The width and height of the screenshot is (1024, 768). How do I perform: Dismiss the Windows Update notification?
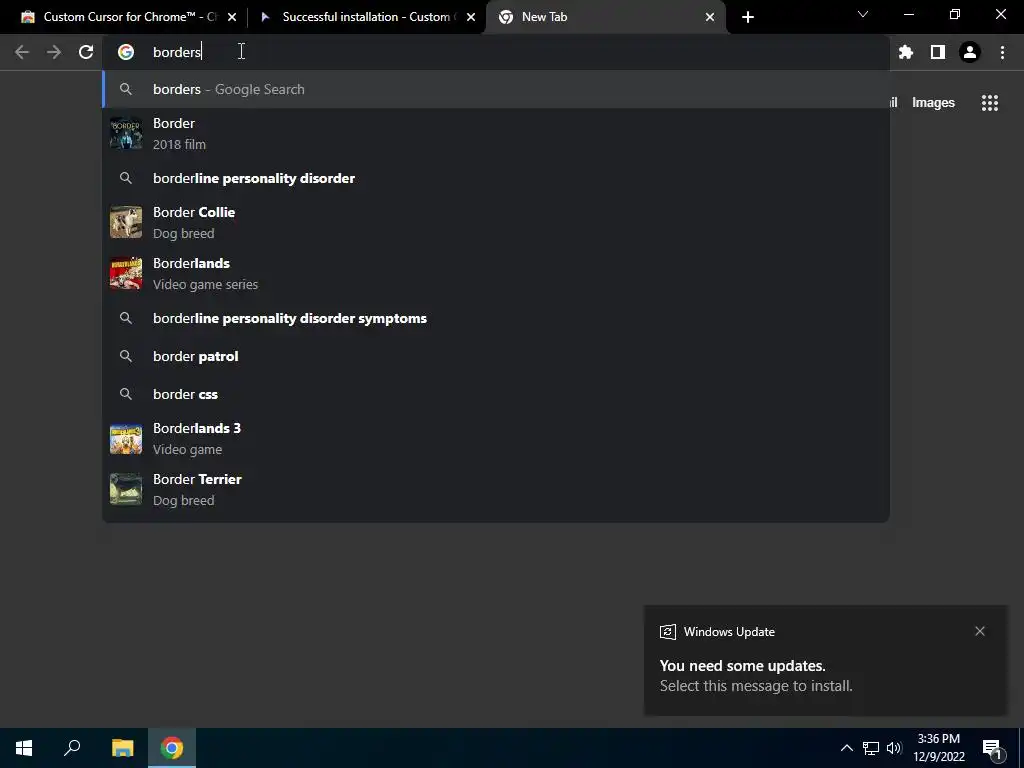tap(980, 631)
